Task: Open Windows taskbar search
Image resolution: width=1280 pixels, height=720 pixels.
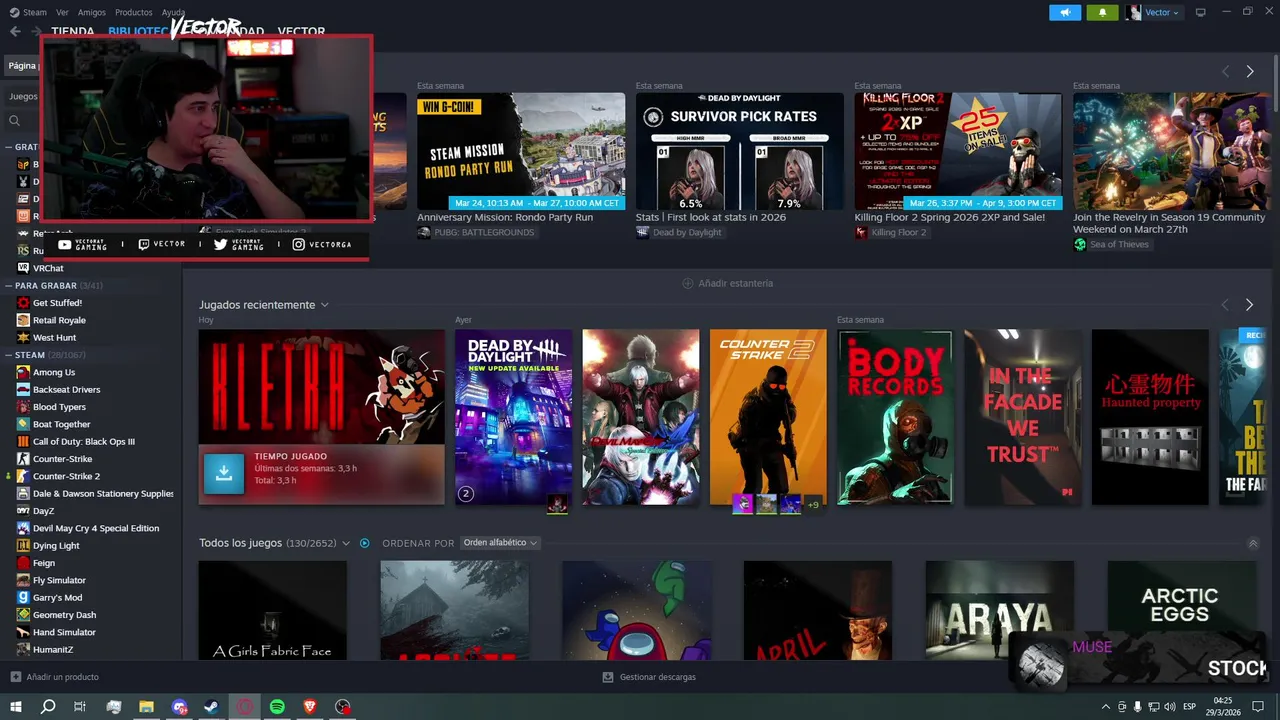Action: 48,707
